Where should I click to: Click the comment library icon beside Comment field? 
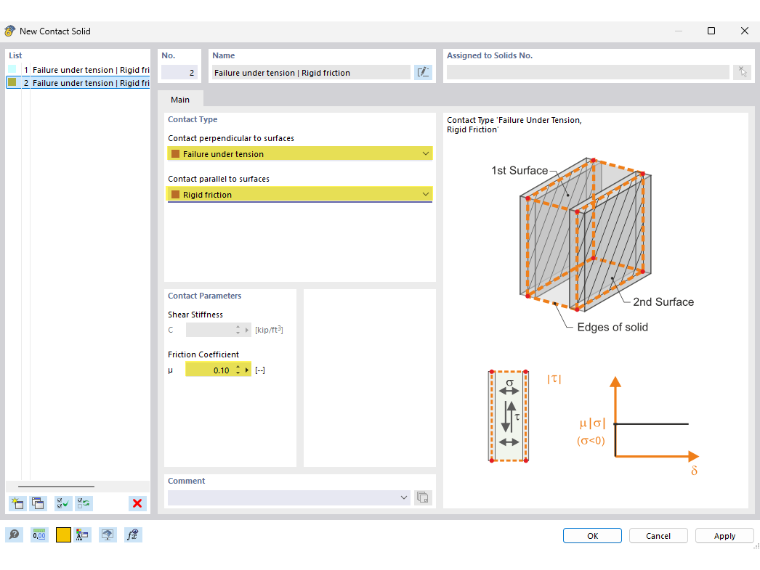coord(423,497)
